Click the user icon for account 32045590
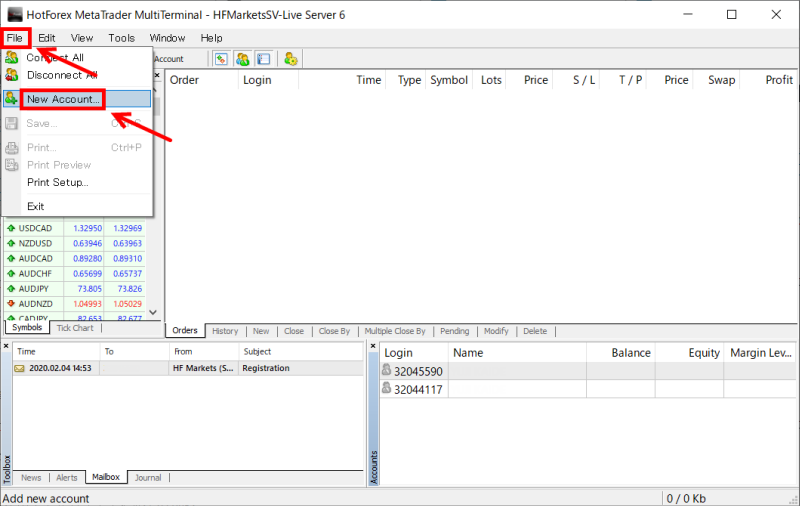 click(x=387, y=371)
